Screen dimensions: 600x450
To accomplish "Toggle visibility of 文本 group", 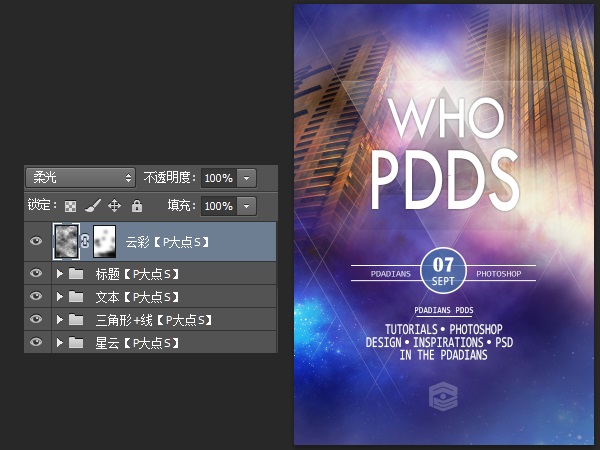I will coord(36,296).
